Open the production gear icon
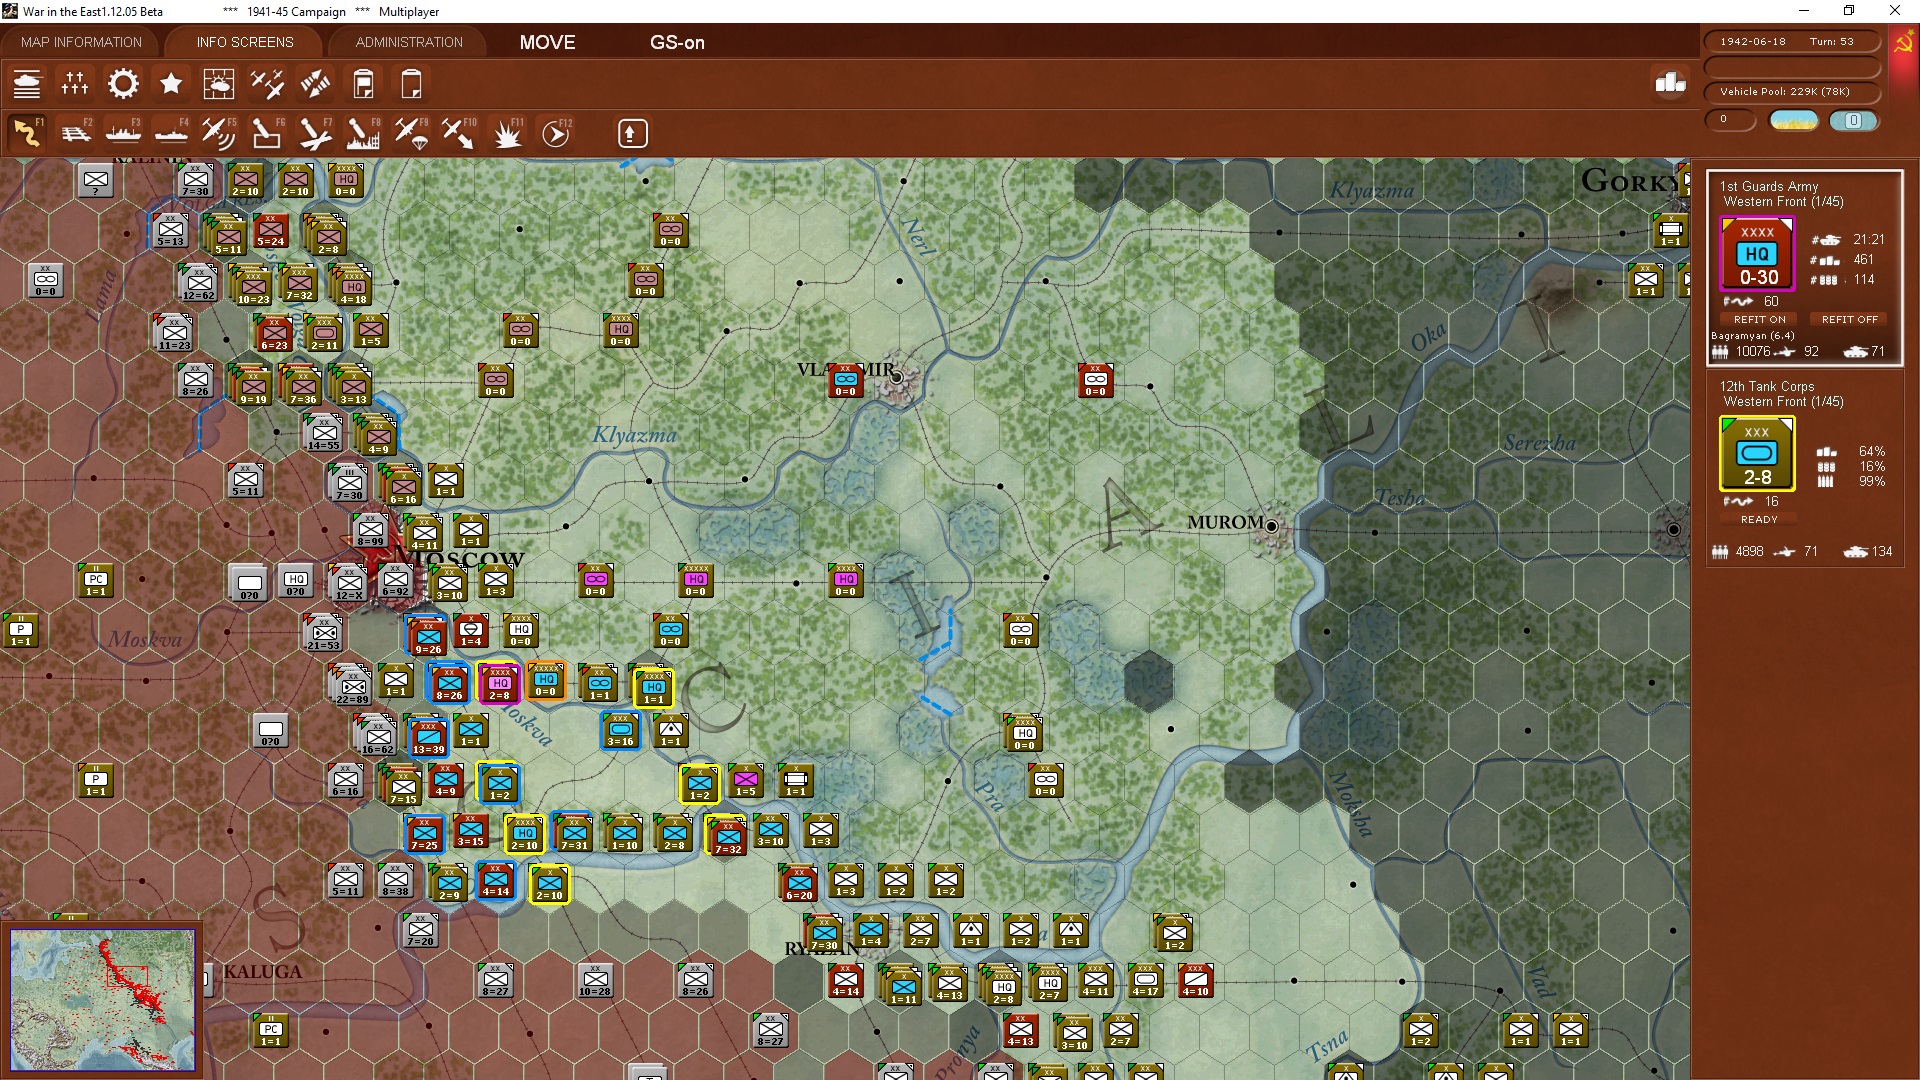1920x1080 pixels. click(x=123, y=84)
